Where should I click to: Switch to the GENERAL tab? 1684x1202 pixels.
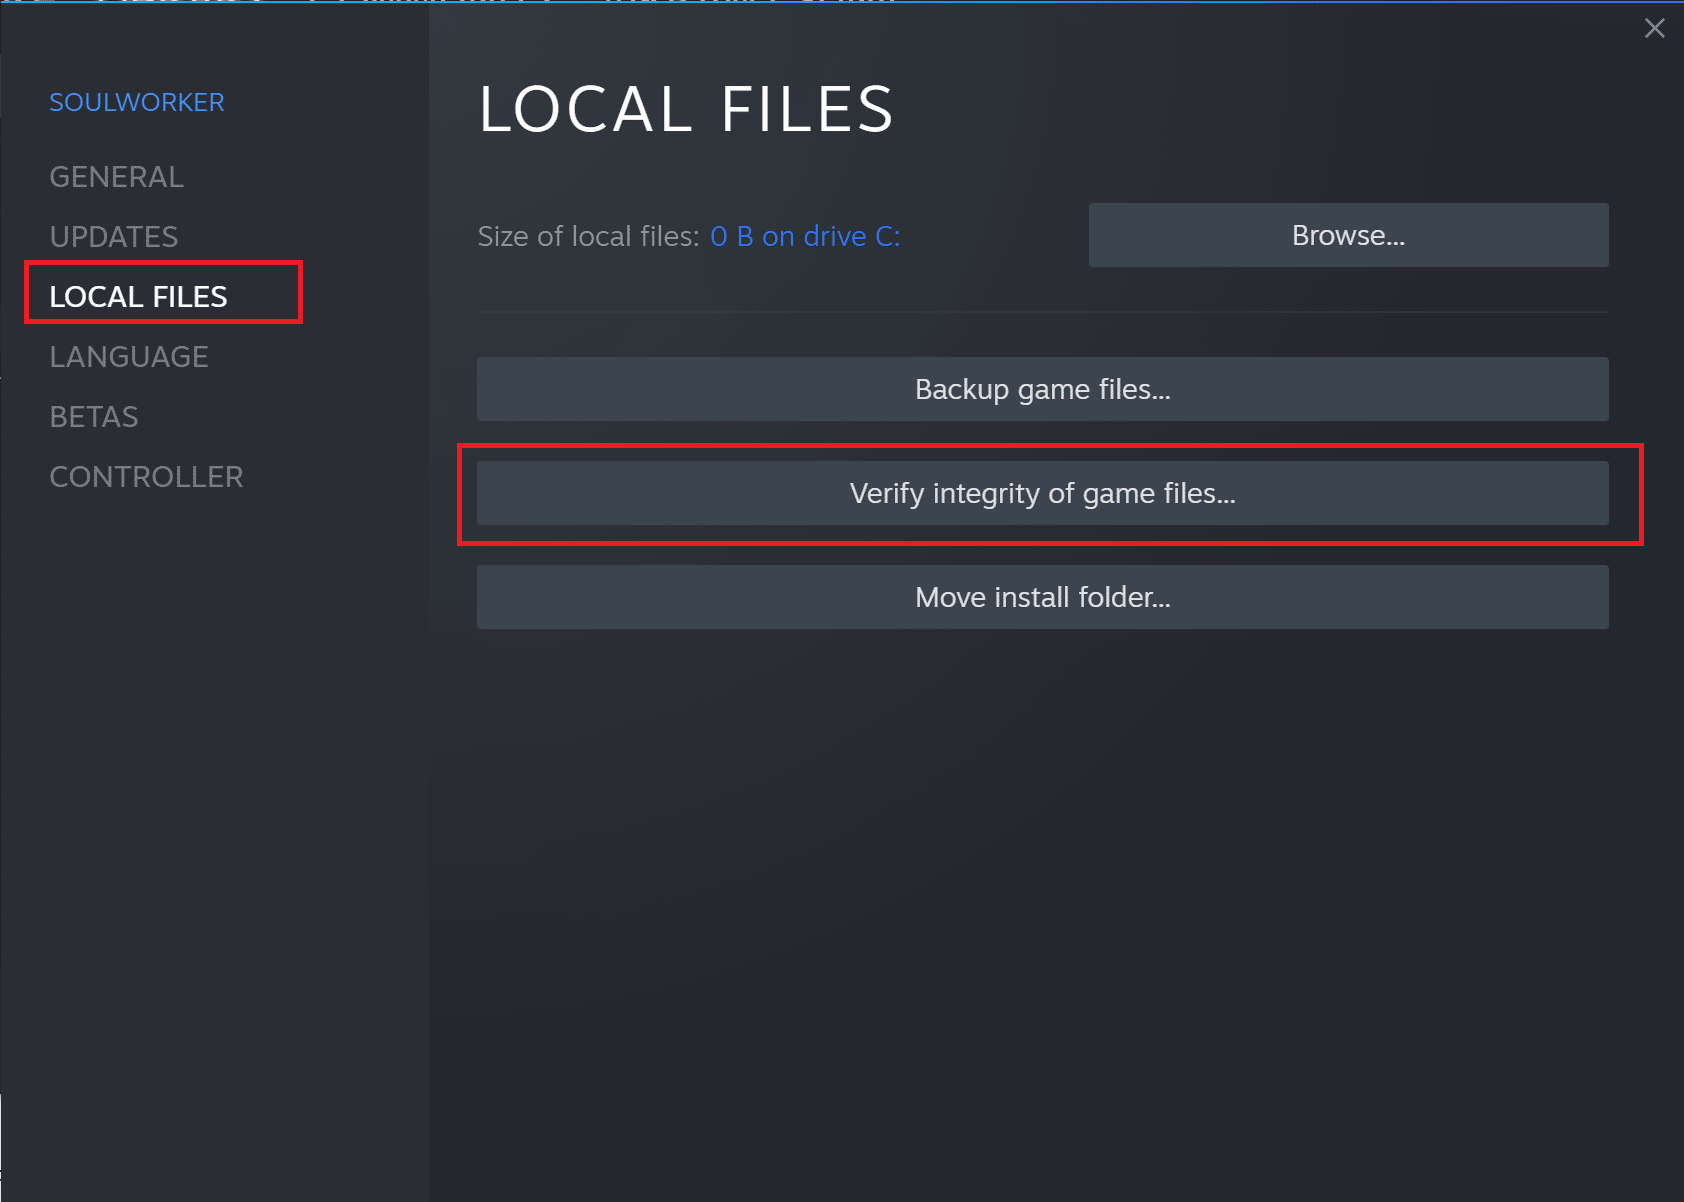click(x=116, y=176)
